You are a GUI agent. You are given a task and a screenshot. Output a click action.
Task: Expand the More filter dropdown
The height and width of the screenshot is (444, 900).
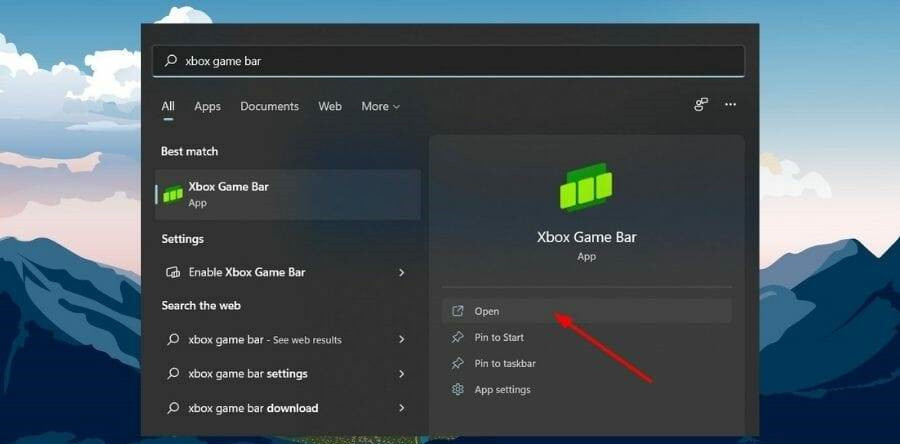(380, 107)
